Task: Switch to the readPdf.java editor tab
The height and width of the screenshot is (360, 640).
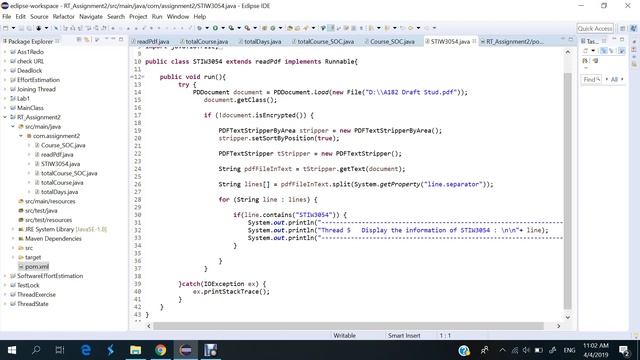Action: tap(153, 42)
